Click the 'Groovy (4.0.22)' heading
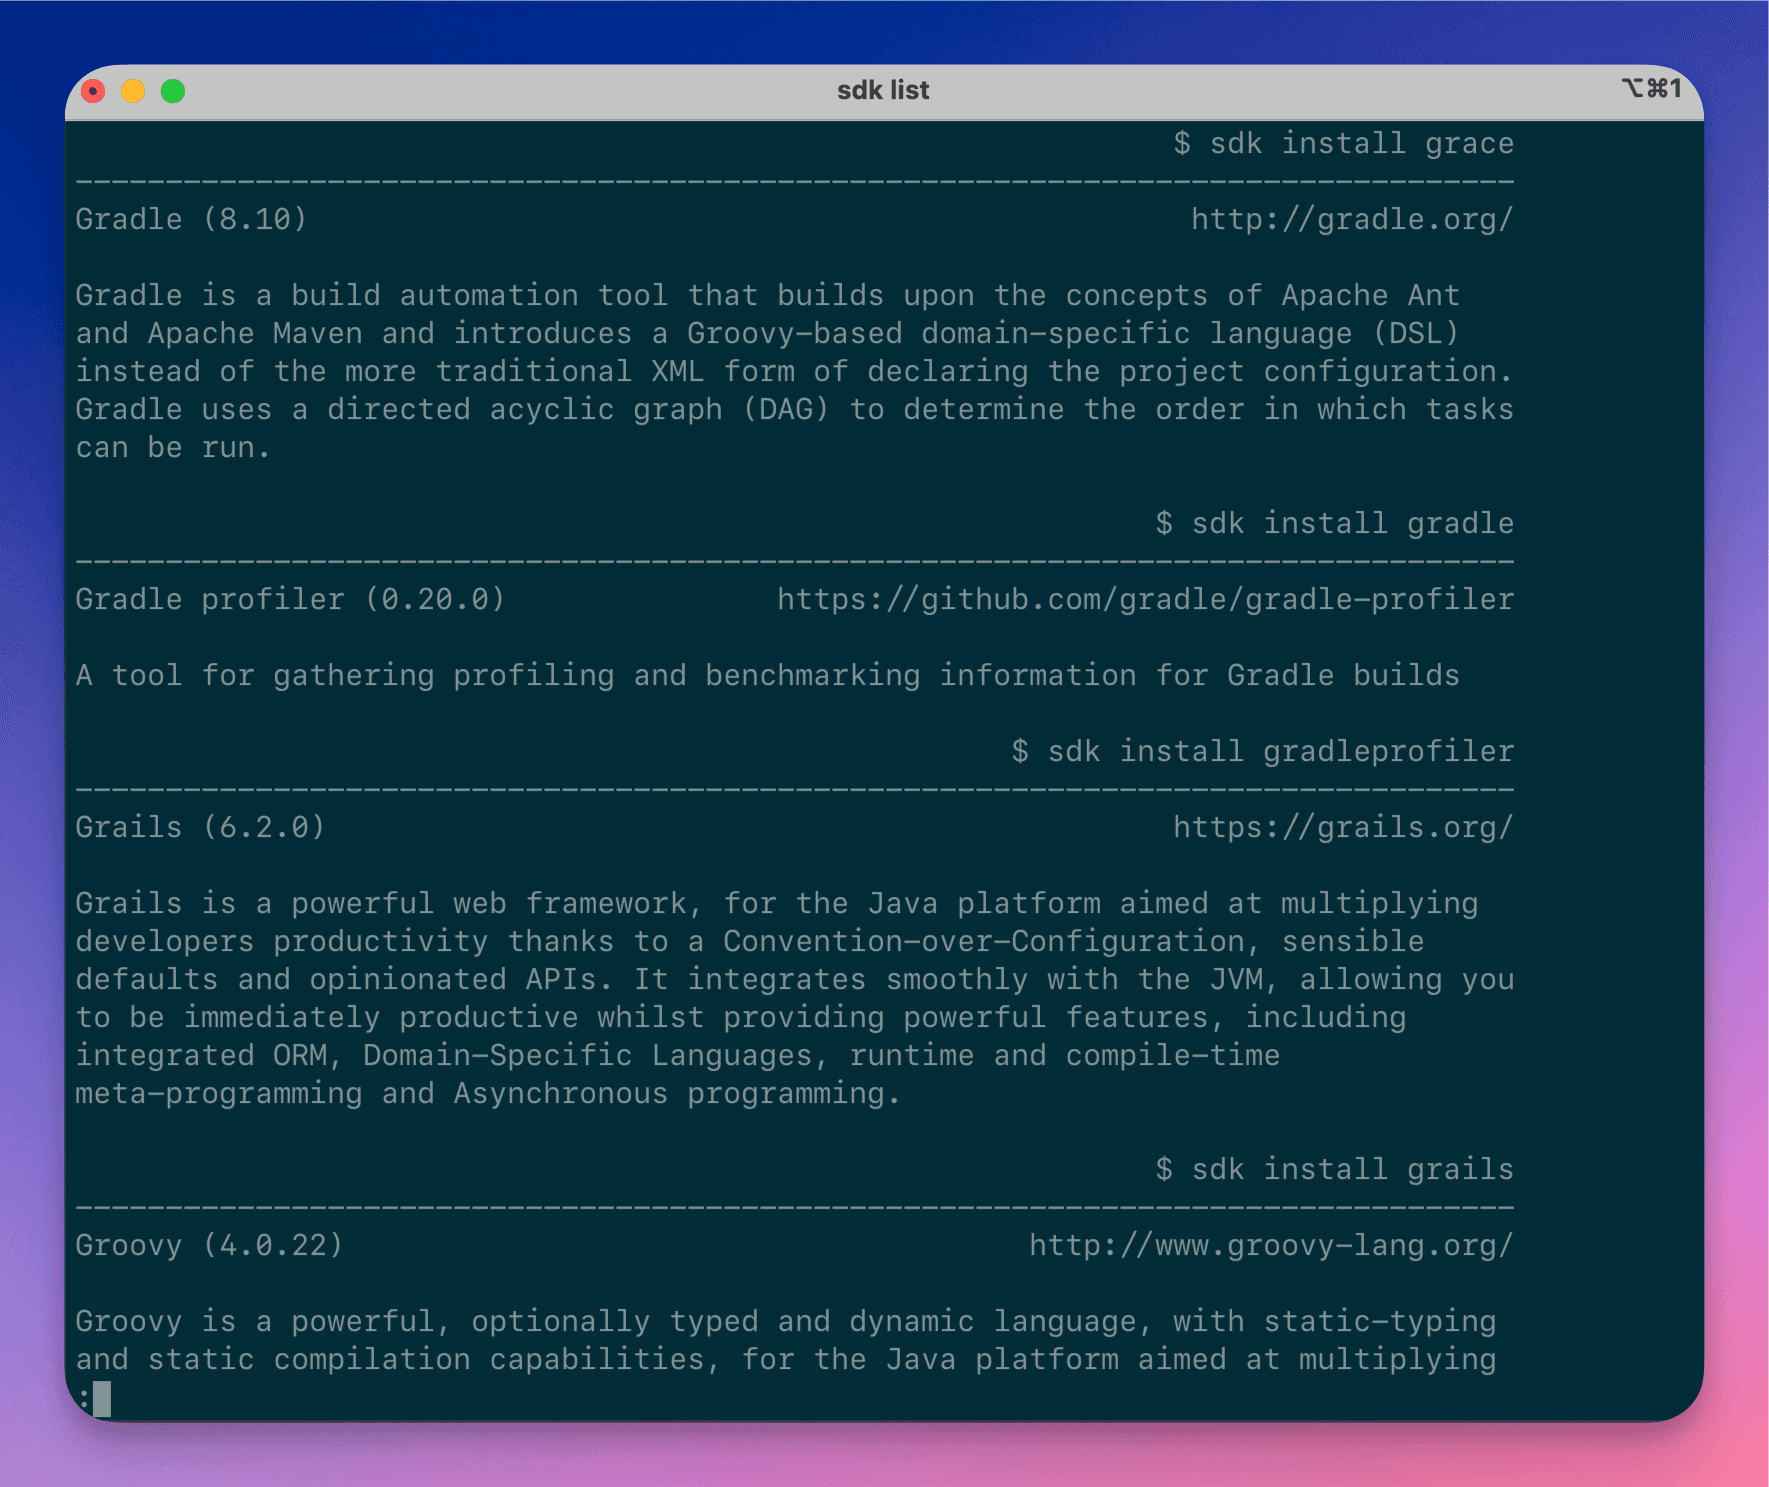The image size is (1769, 1487). pyautogui.click(x=209, y=1245)
